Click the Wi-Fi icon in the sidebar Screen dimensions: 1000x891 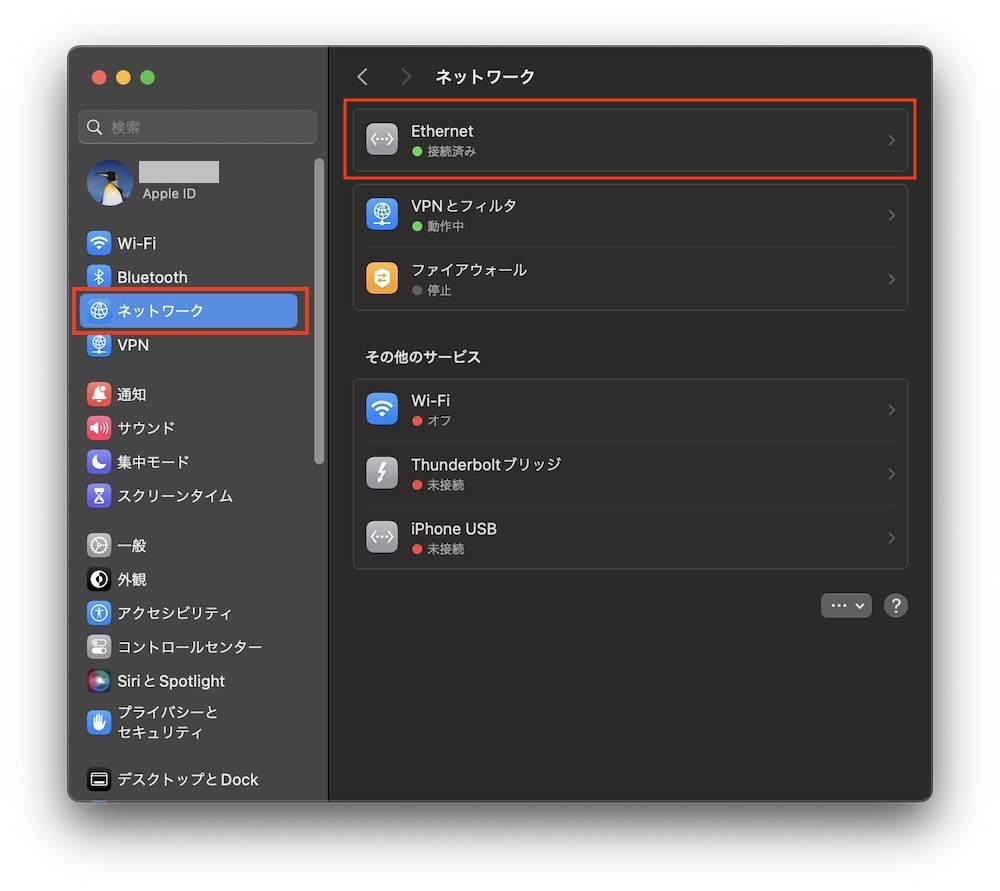point(99,243)
